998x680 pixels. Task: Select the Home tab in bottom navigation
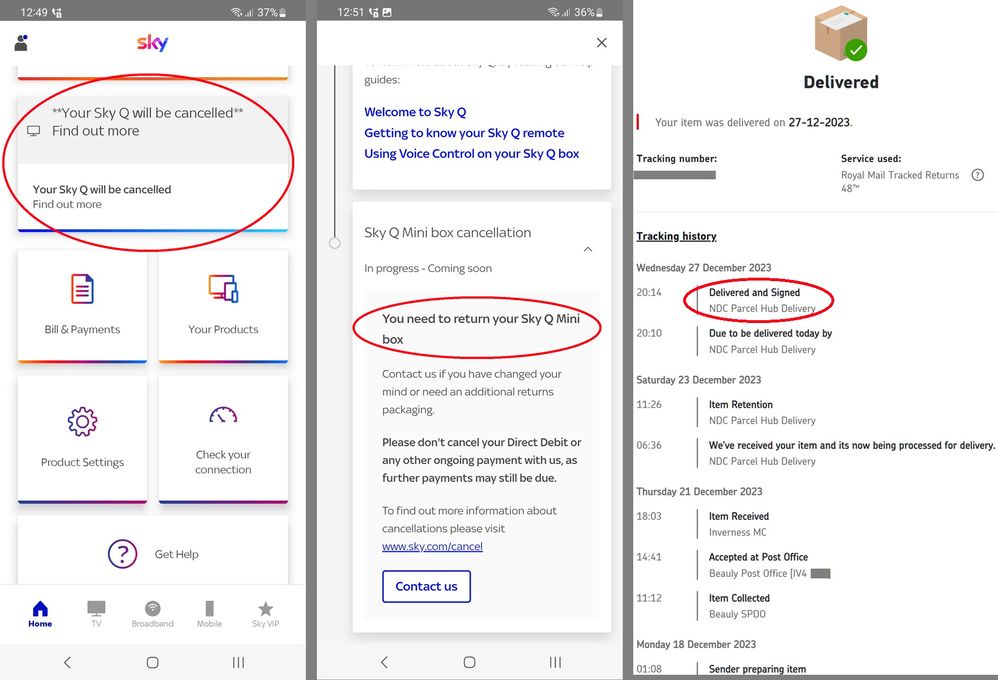(40, 614)
